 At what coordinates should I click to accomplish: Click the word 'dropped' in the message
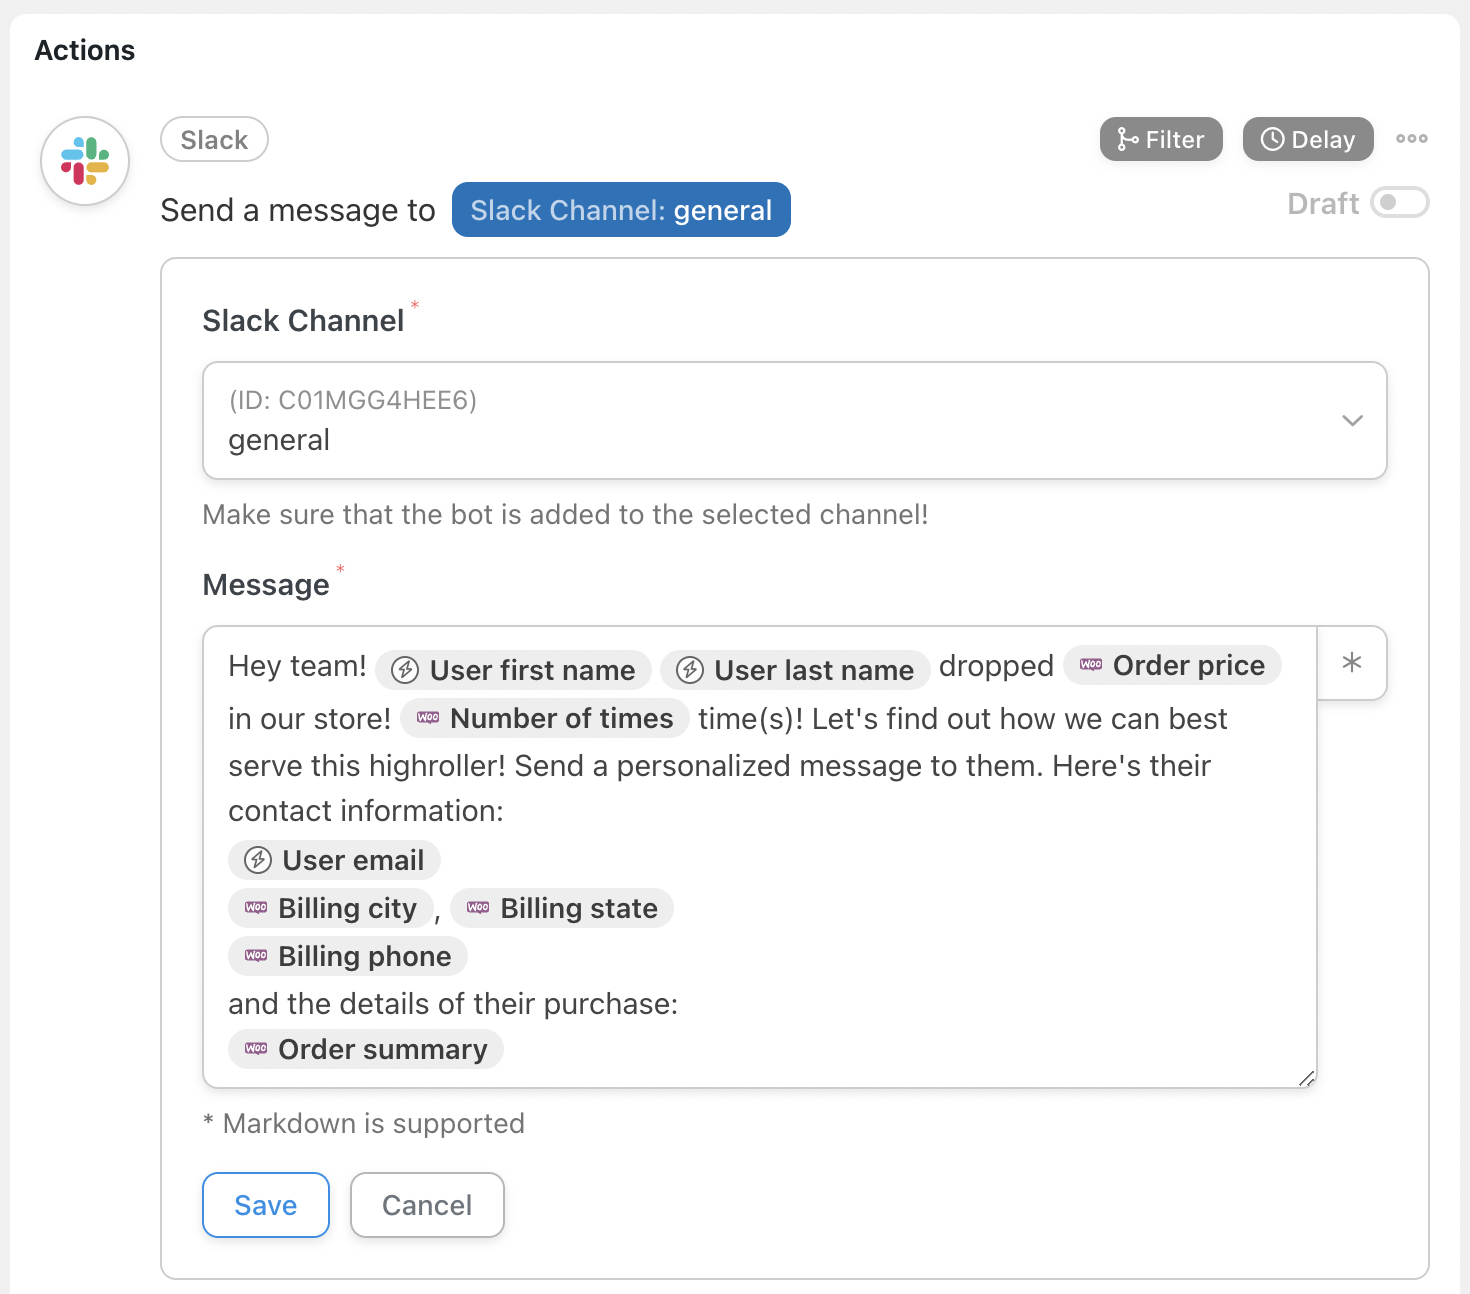(996, 665)
